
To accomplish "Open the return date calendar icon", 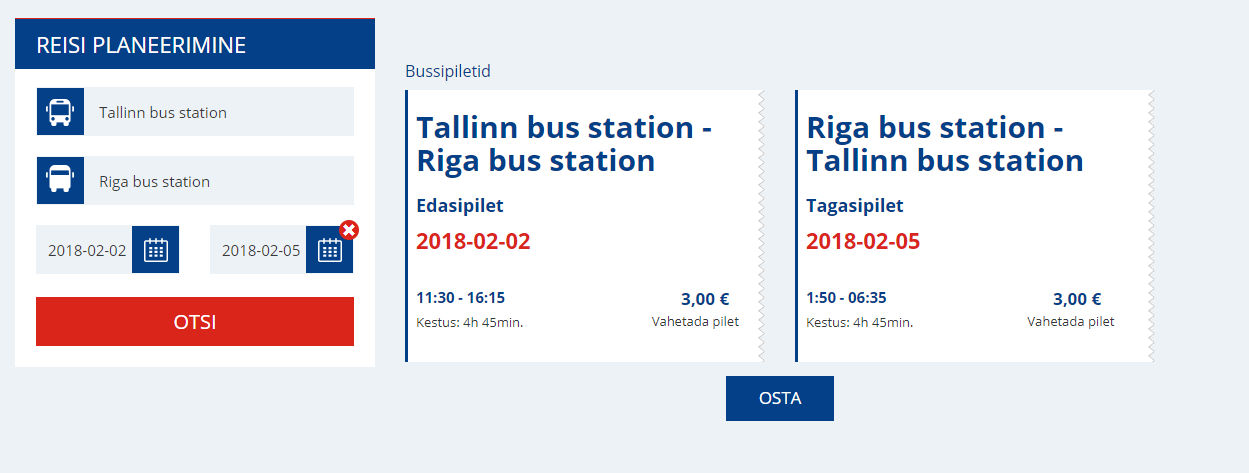I will (329, 249).
